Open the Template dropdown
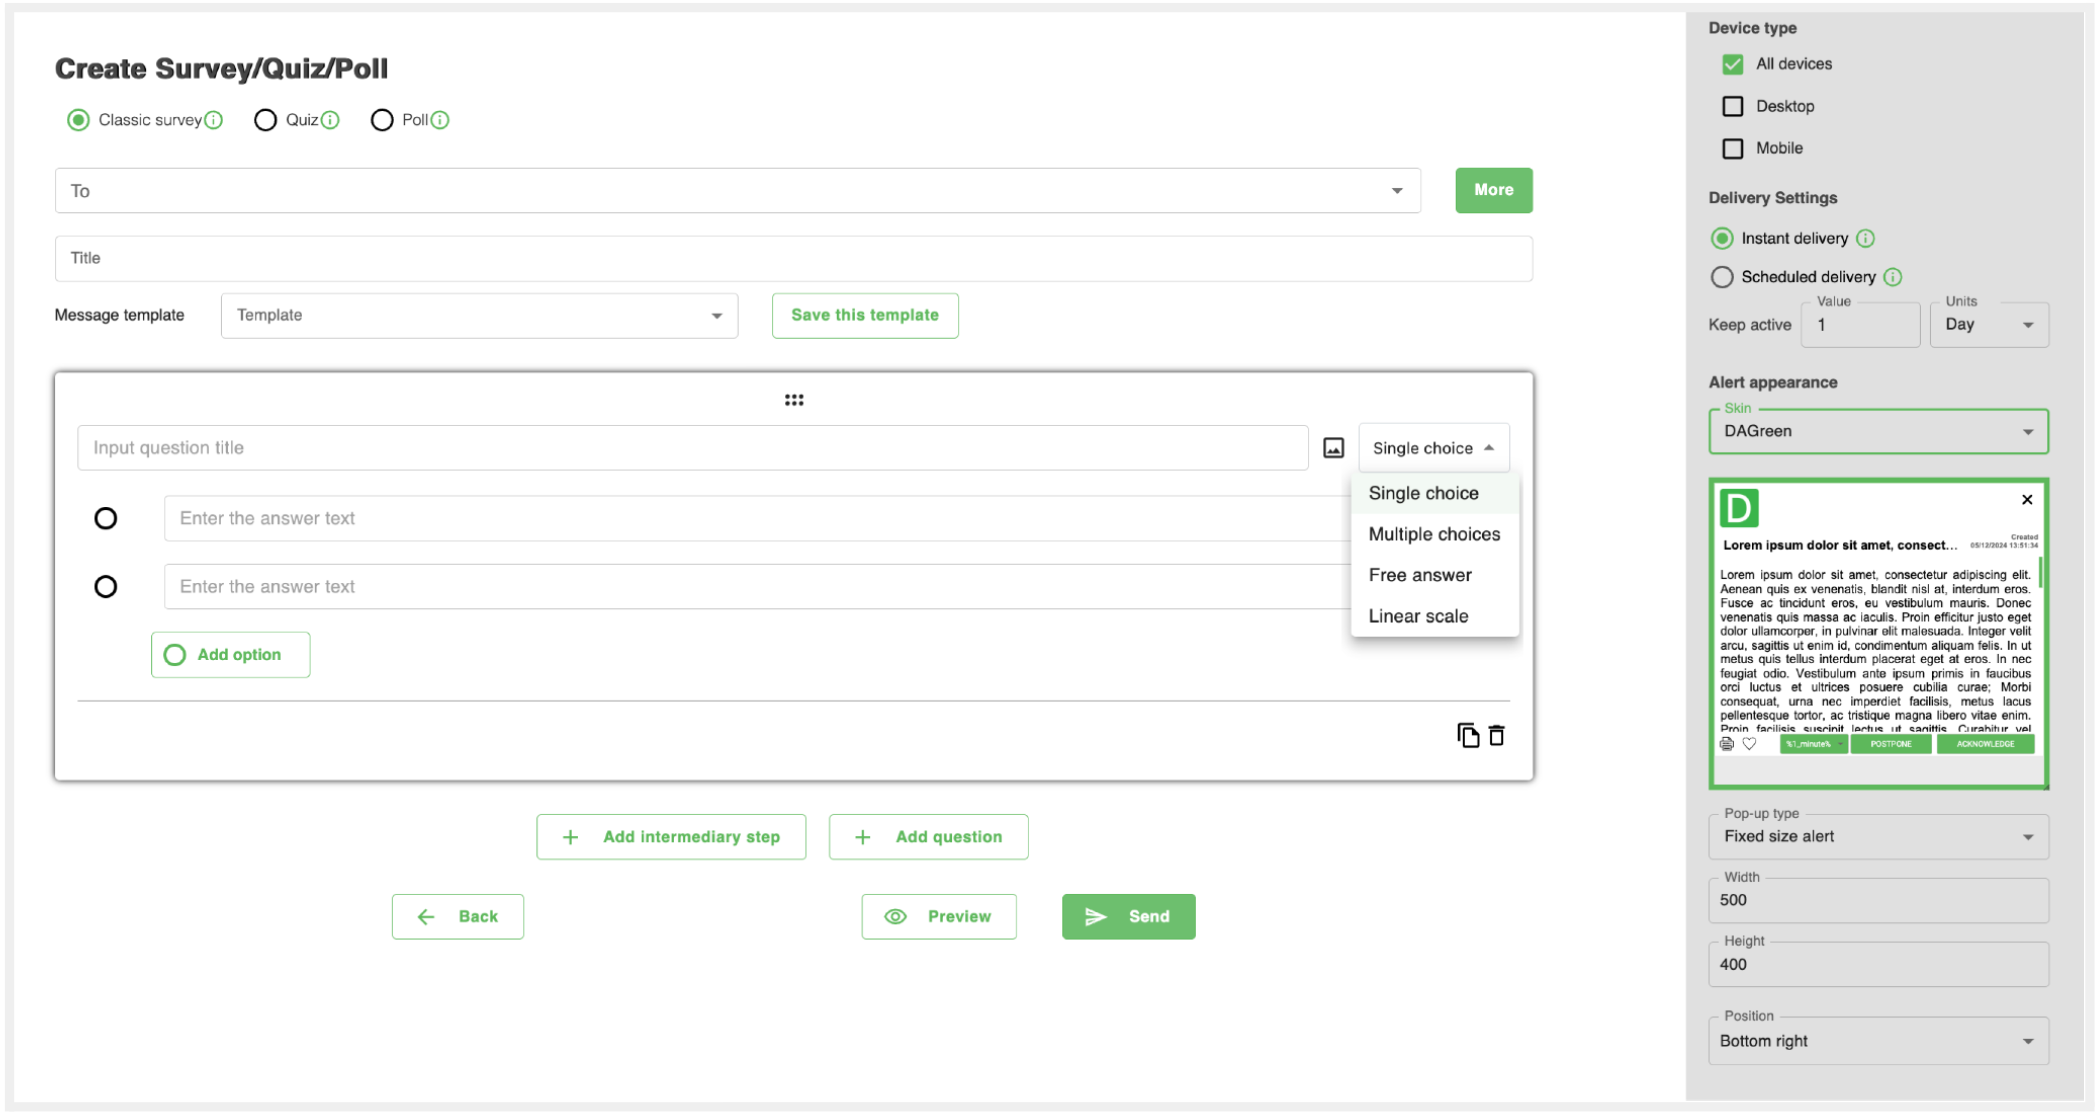 (x=479, y=316)
